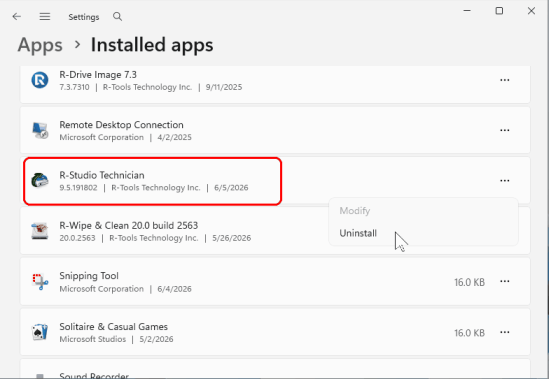Viewport: 549px width, 379px height.
Task: Click the 5/26/2026 install date
Action: coord(231,238)
